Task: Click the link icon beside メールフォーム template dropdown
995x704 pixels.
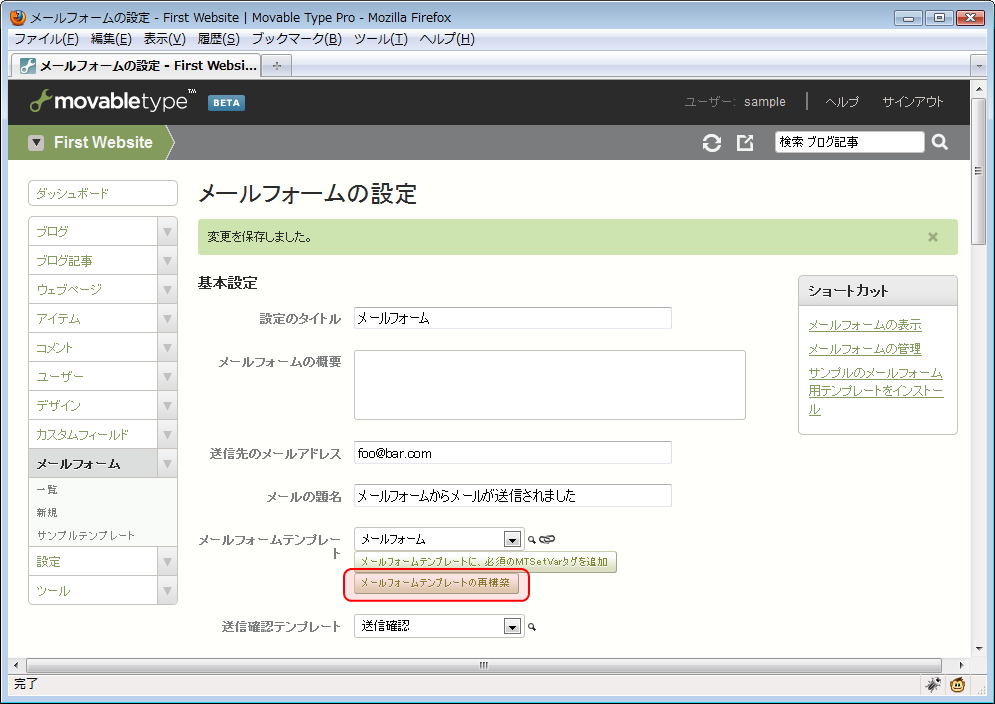Action: click(x=547, y=540)
